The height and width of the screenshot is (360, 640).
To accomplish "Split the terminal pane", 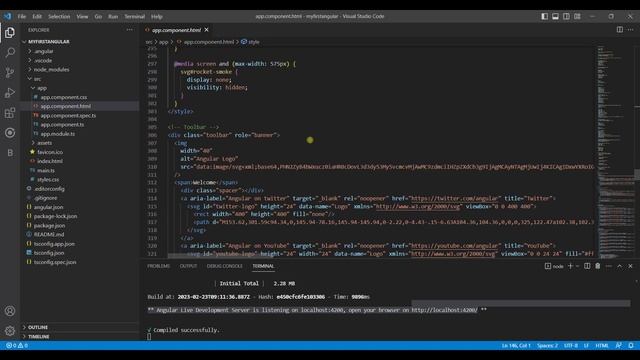I will 587,266.
